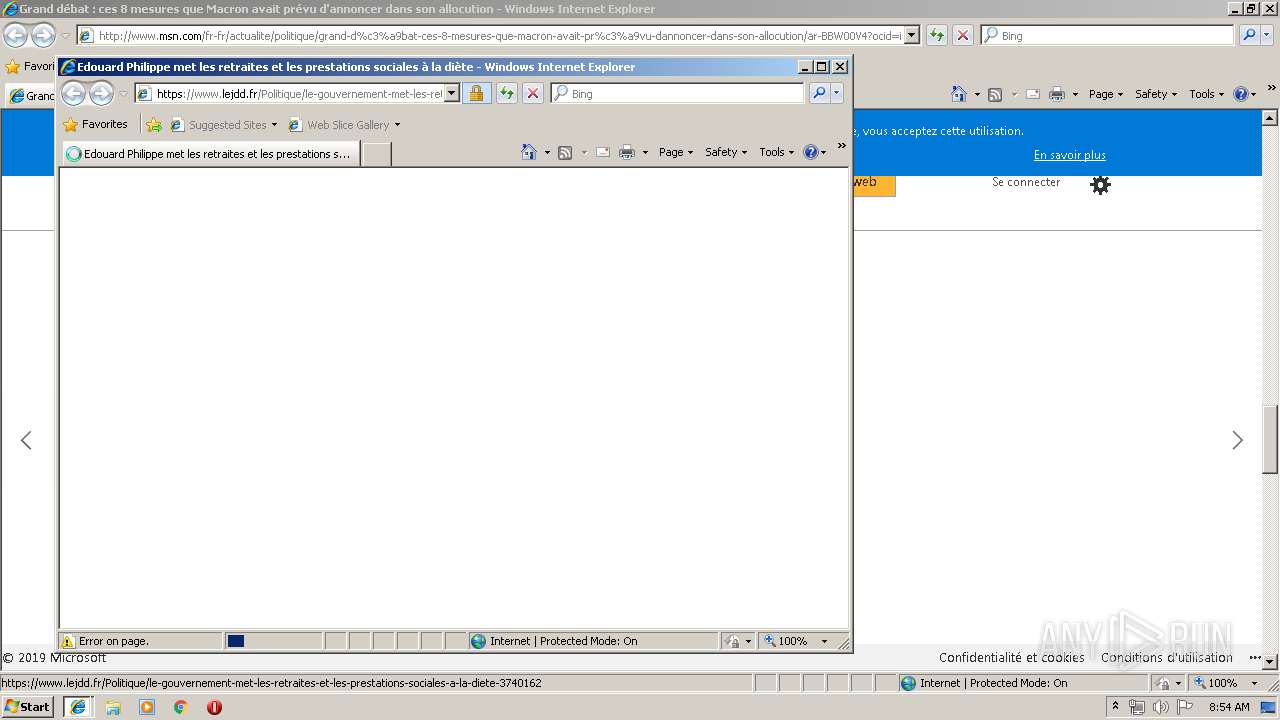Open address dropdown in background MSN window
The height and width of the screenshot is (720, 1280).
click(912, 35)
